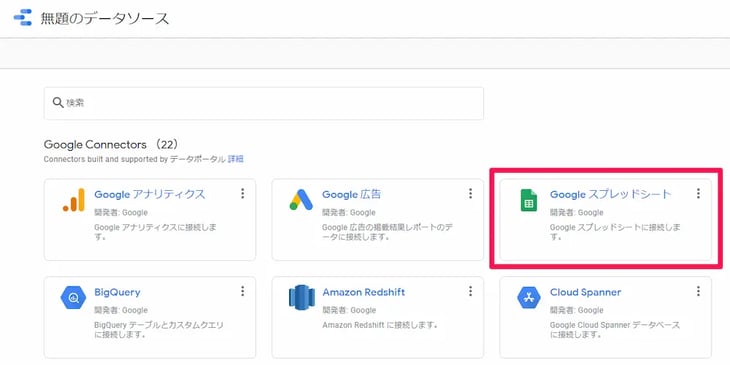Screen dimensions: 730x365
Task: Click the Data Studio logo icon
Action: tap(23, 18)
